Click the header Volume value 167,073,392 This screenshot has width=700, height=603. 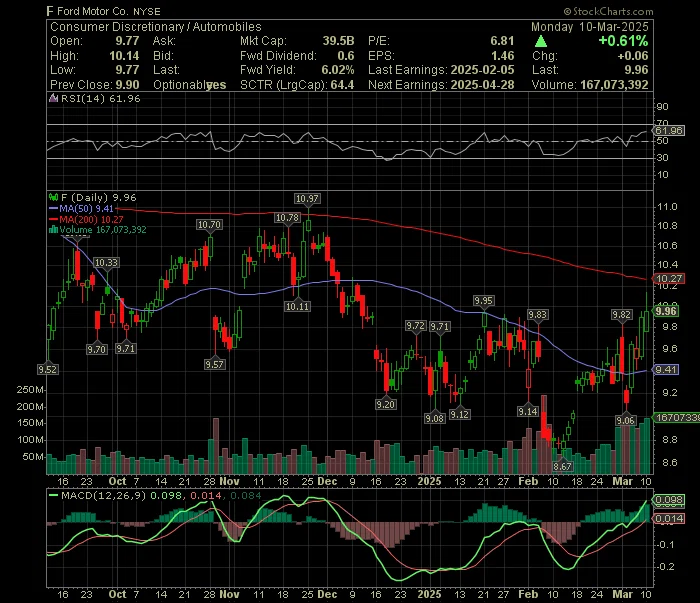[x=614, y=85]
